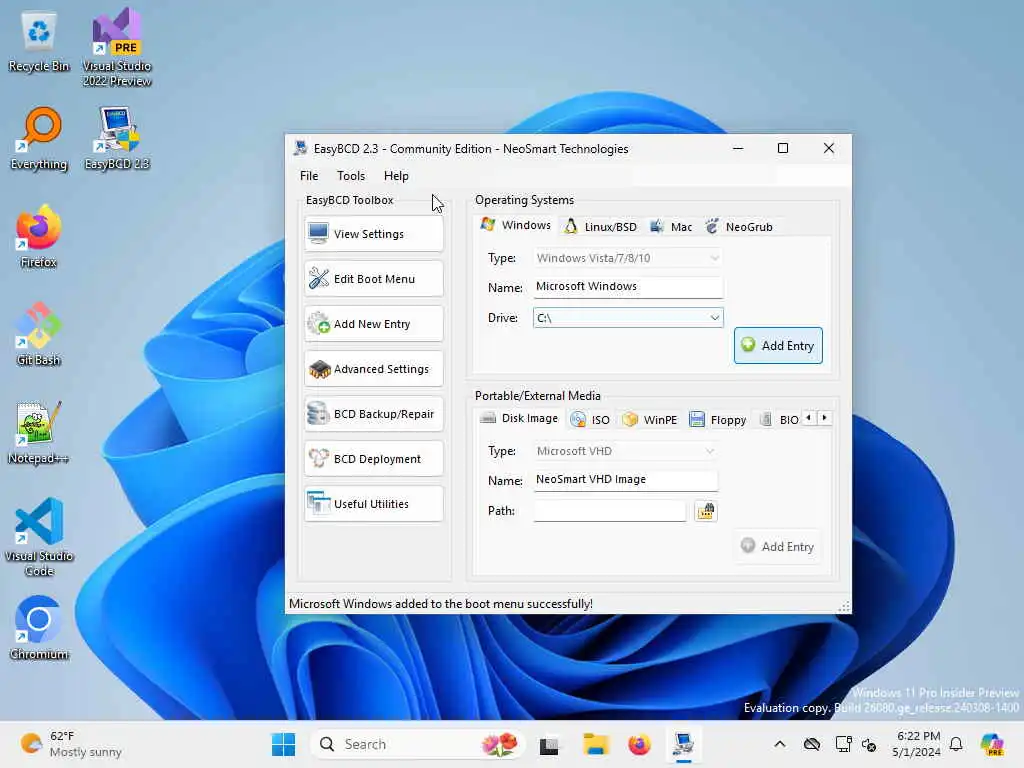The width and height of the screenshot is (1024, 768).
Task: Select EasyBCD 2.3 desktop shortcut
Action: click(117, 140)
